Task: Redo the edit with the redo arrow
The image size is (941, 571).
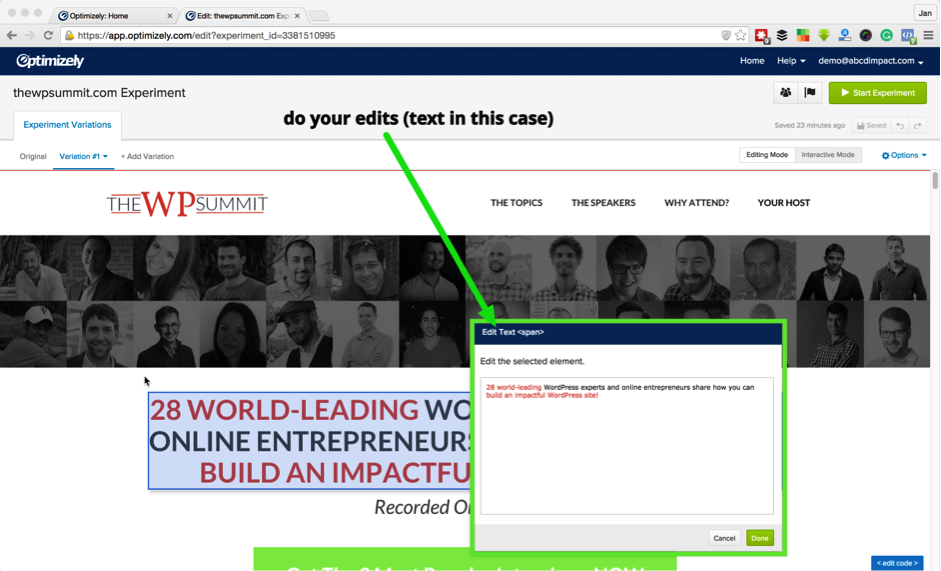Action: 917,125
